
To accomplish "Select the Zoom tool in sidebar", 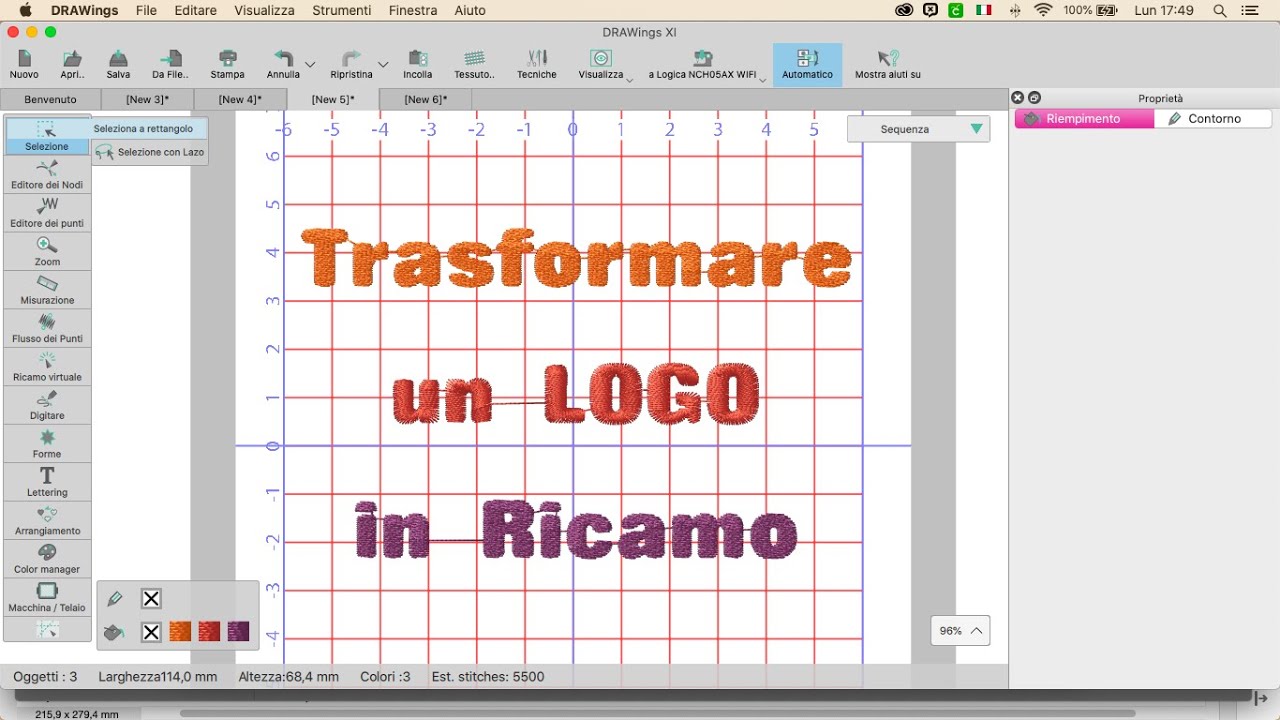I will point(47,252).
